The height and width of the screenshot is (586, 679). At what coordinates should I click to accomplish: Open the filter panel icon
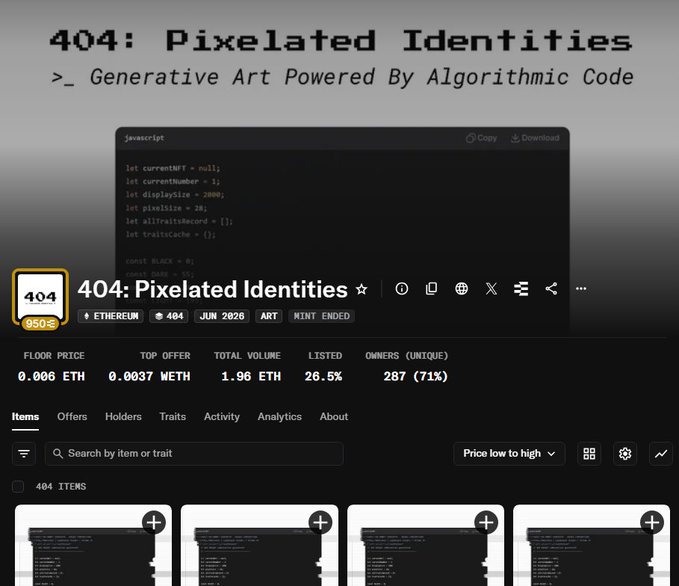point(24,453)
